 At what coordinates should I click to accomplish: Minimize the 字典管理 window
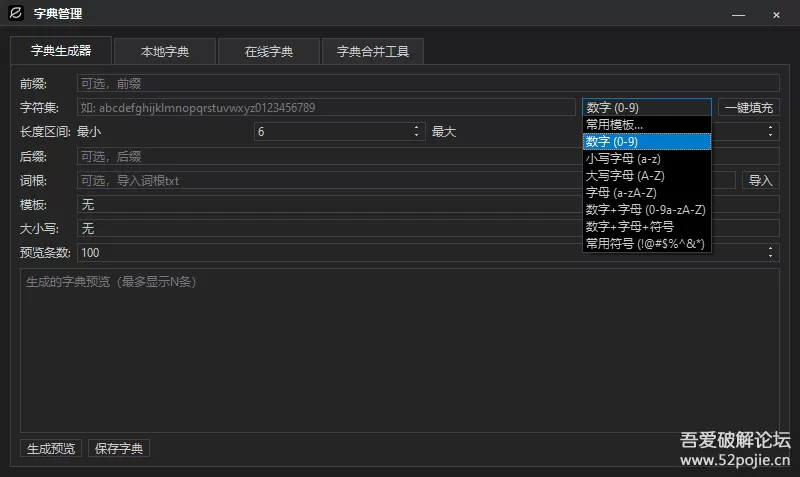click(738, 15)
